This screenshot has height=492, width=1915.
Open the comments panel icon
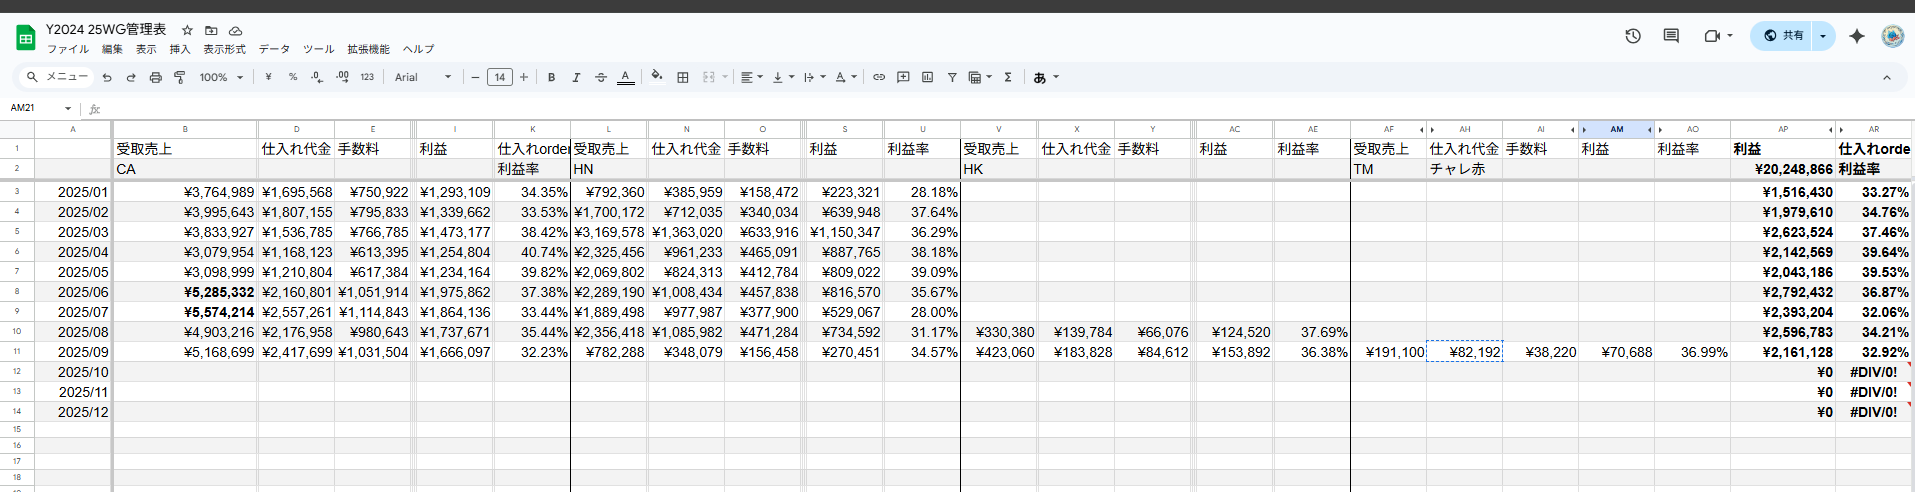1671,36
